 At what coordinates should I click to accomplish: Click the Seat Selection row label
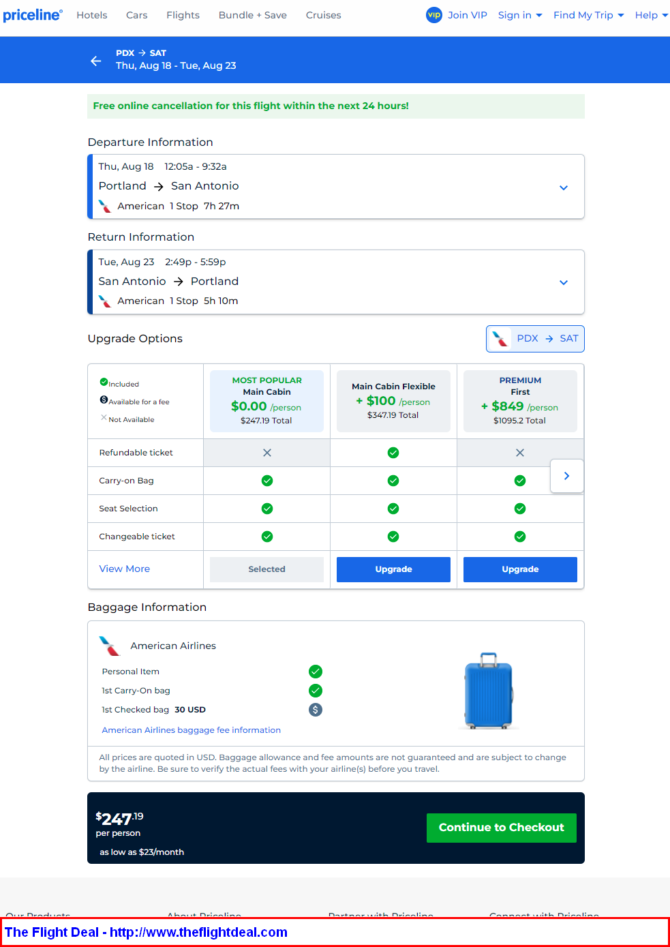pos(128,509)
